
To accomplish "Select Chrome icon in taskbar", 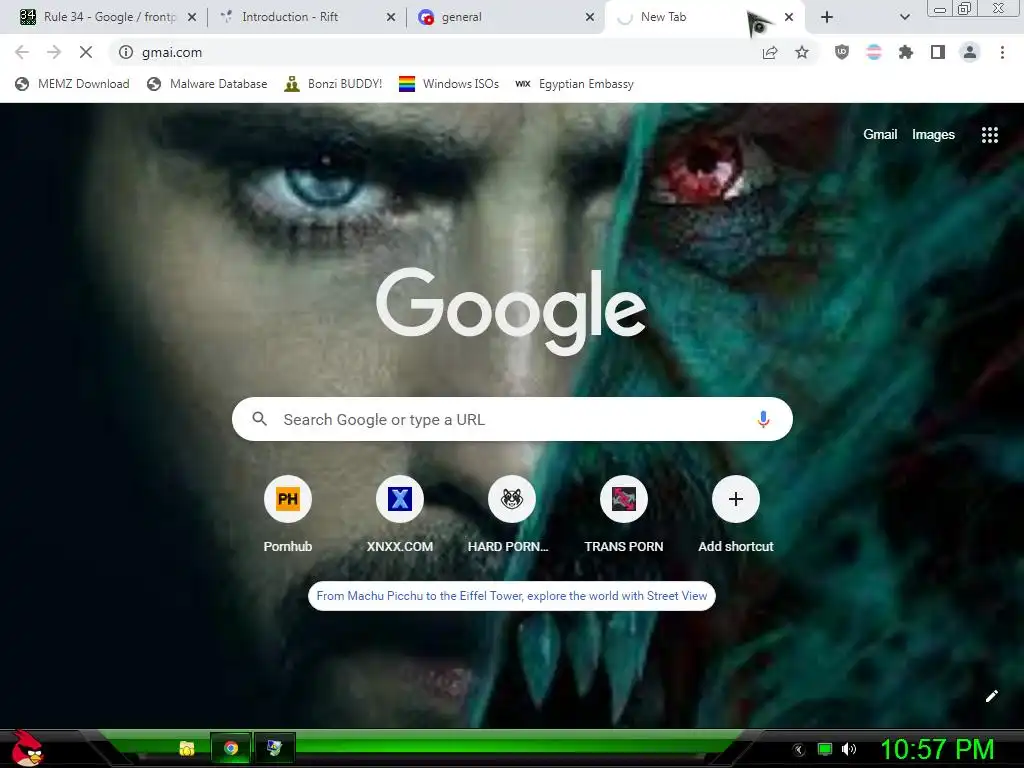I will 231,748.
